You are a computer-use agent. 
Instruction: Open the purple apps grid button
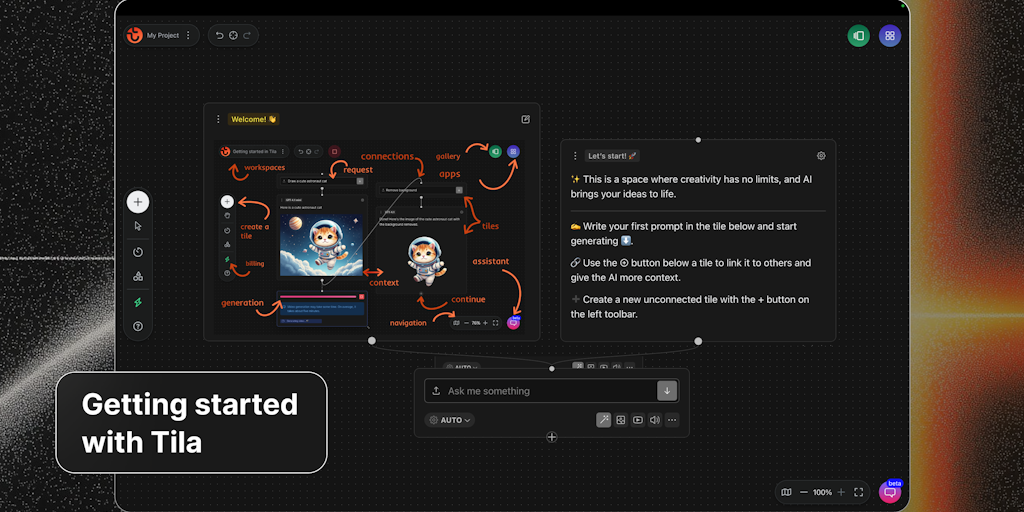click(x=889, y=36)
